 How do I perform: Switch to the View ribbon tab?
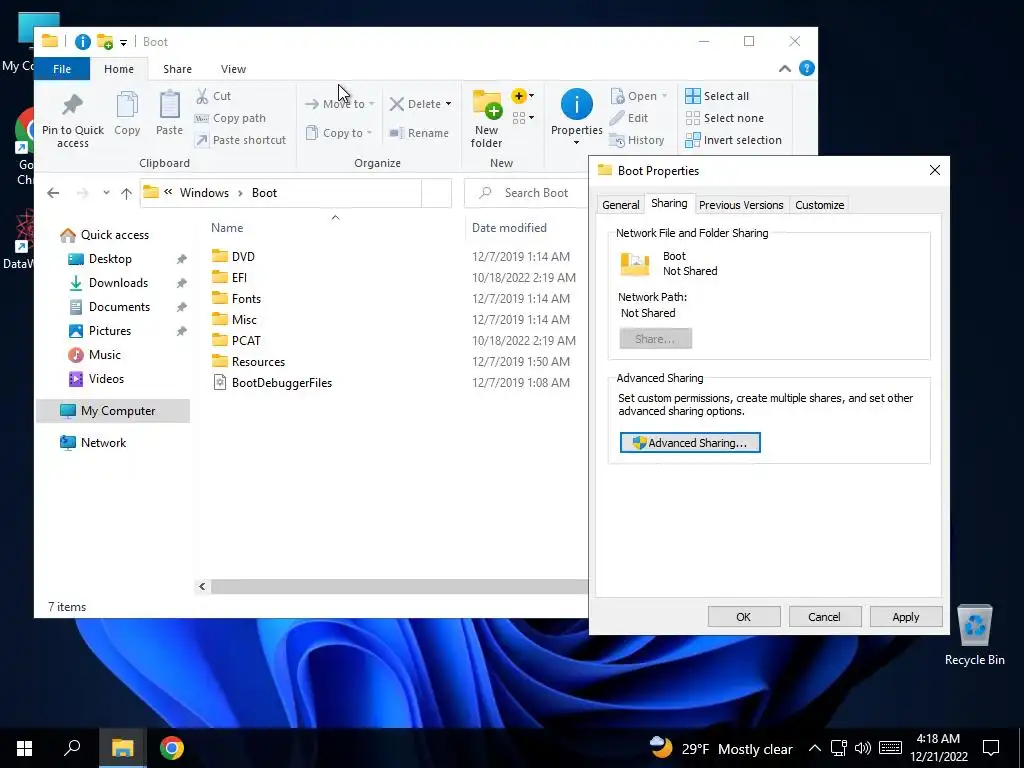click(233, 69)
